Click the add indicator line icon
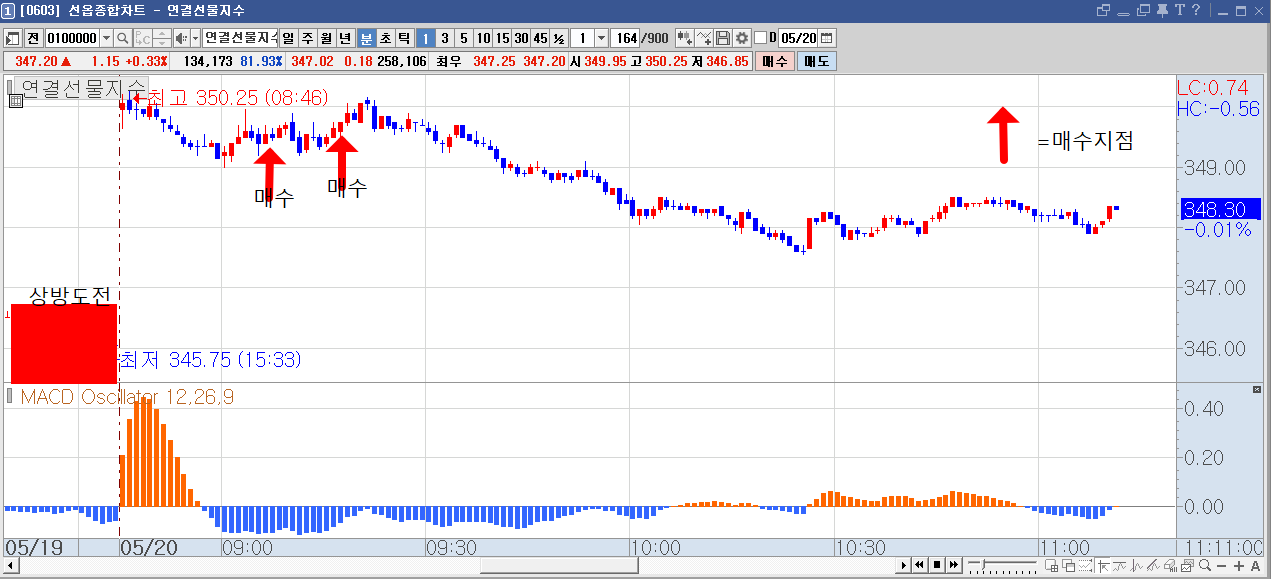Viewport: 1271px width, 579px height. coord(705,38)
